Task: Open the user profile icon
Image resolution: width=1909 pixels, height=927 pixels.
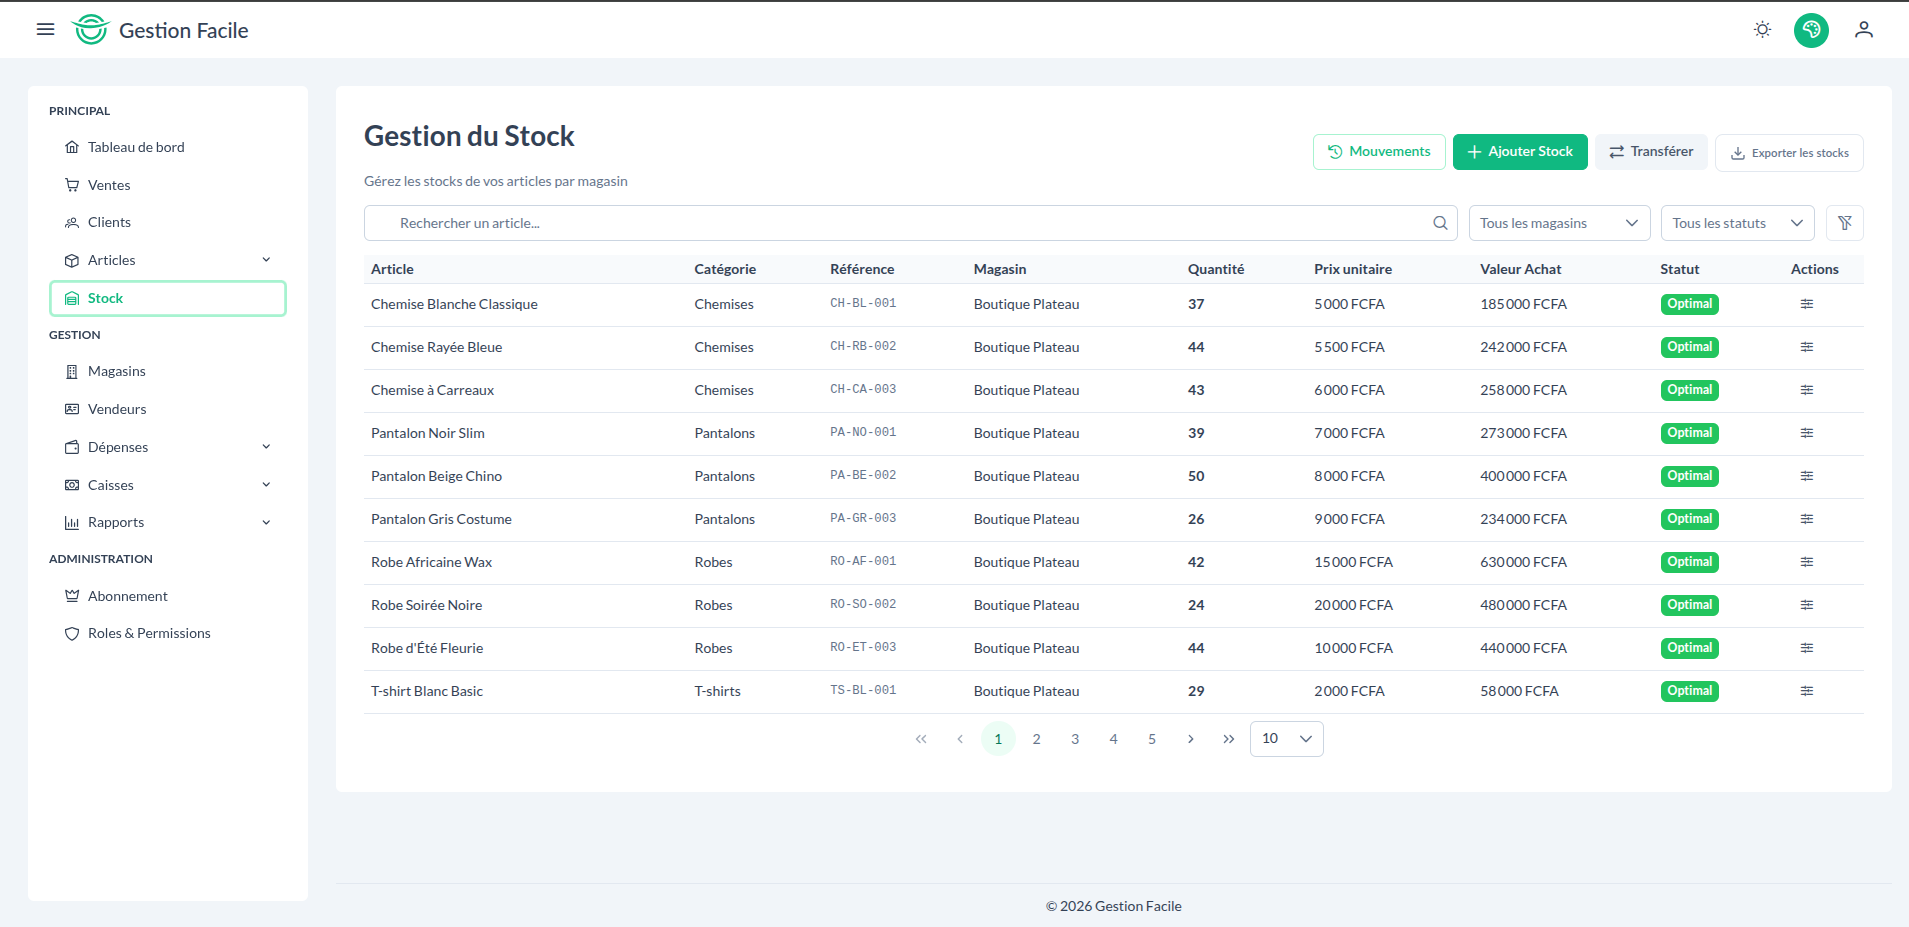Action: [1863, 30]
